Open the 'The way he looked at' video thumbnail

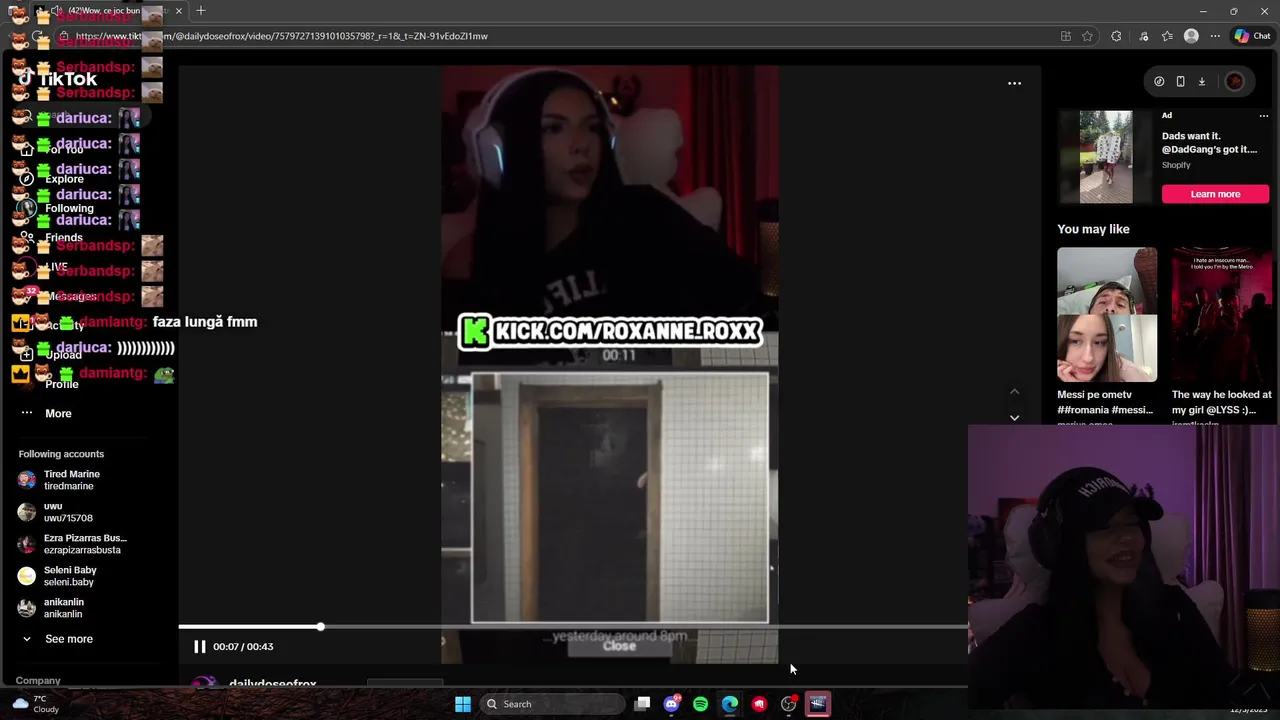(1222, 315)
